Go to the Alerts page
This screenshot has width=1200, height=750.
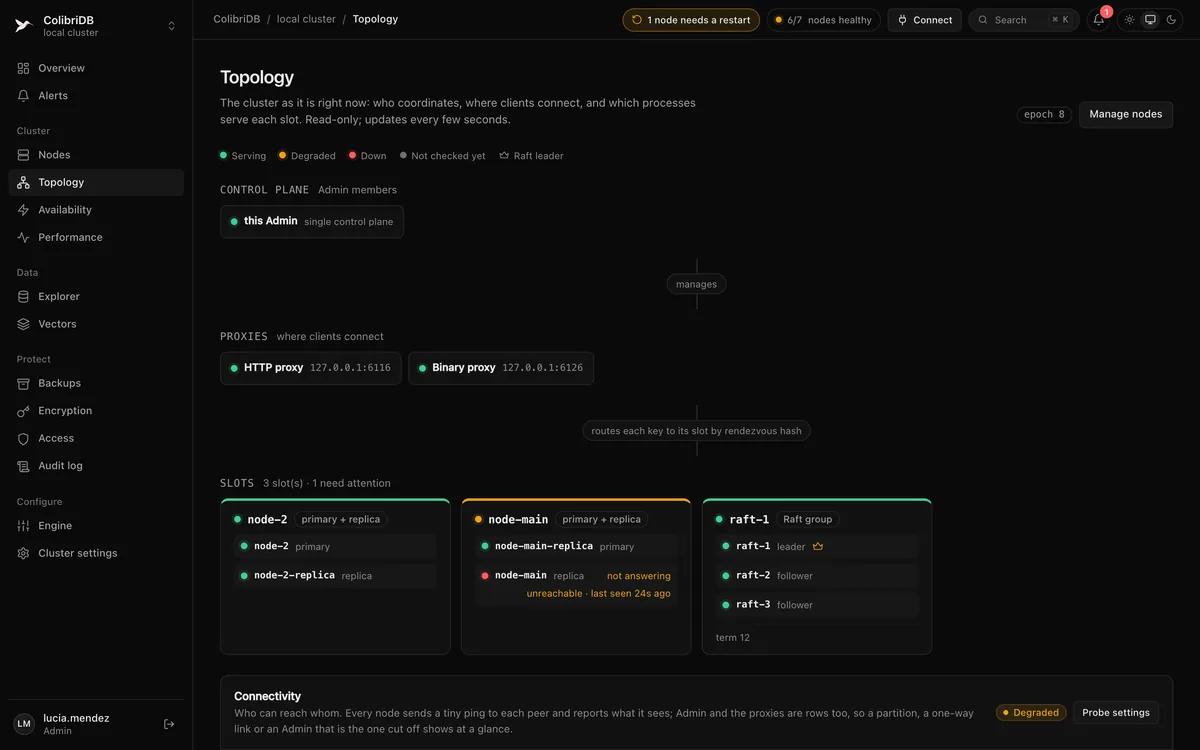pos(96,96)
